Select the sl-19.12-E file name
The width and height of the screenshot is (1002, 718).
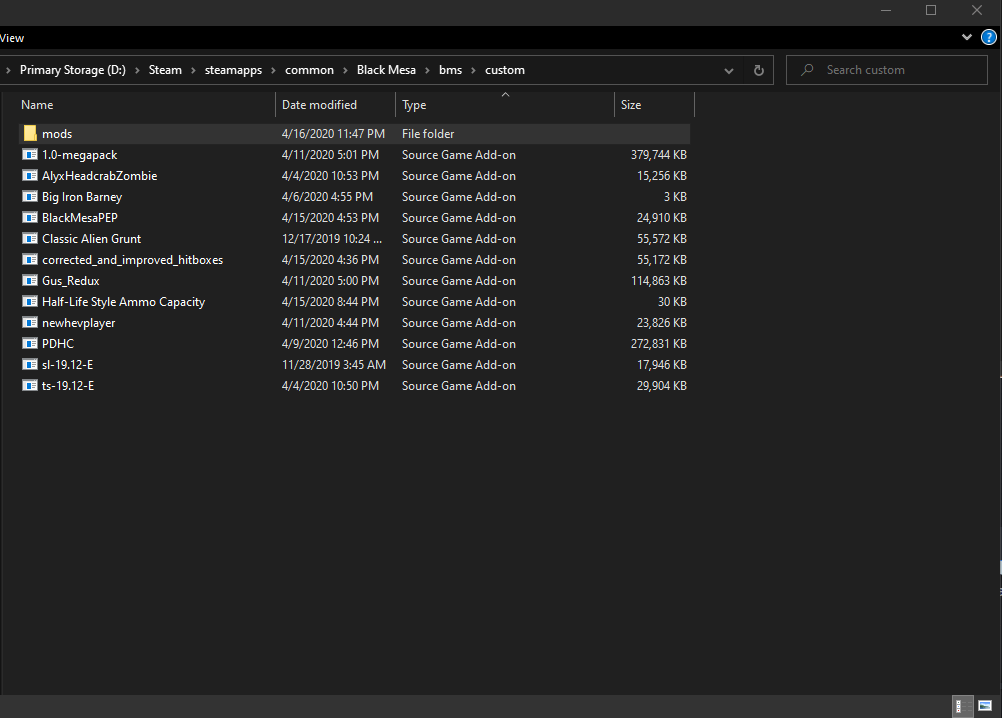point(68,365)
